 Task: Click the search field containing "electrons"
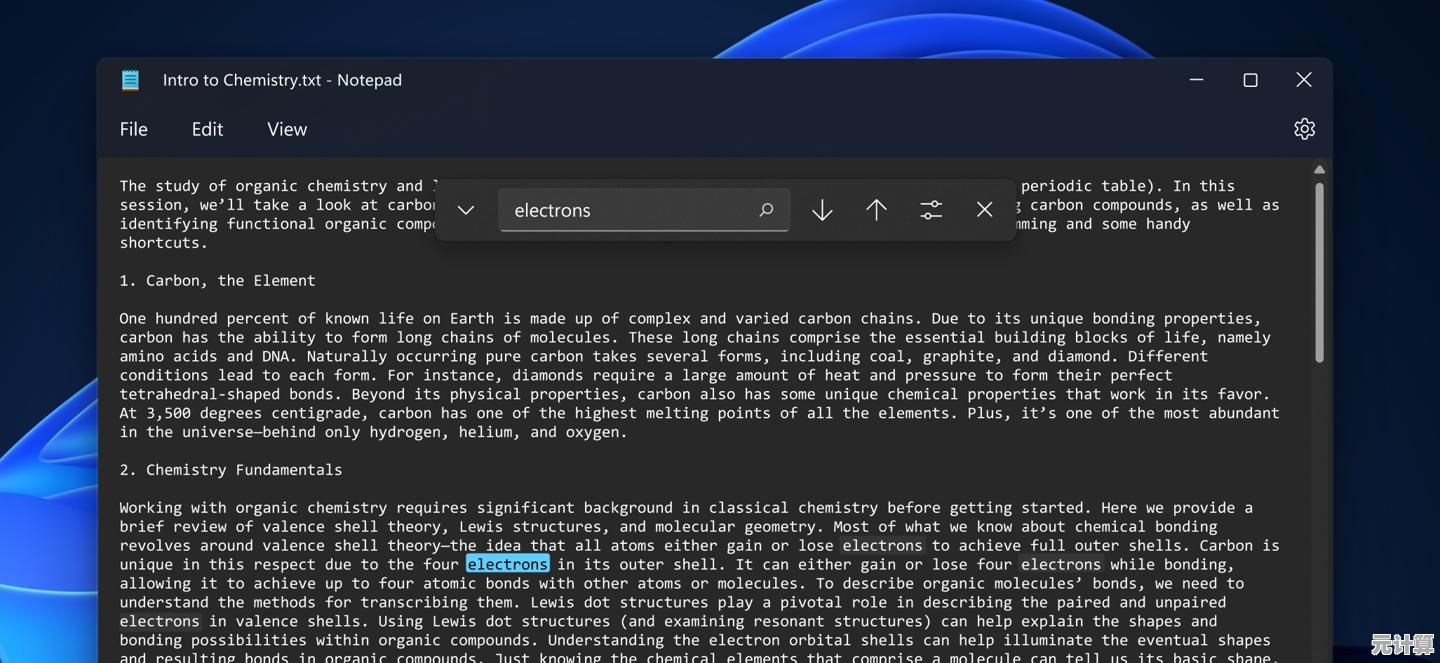coord(625,210)
